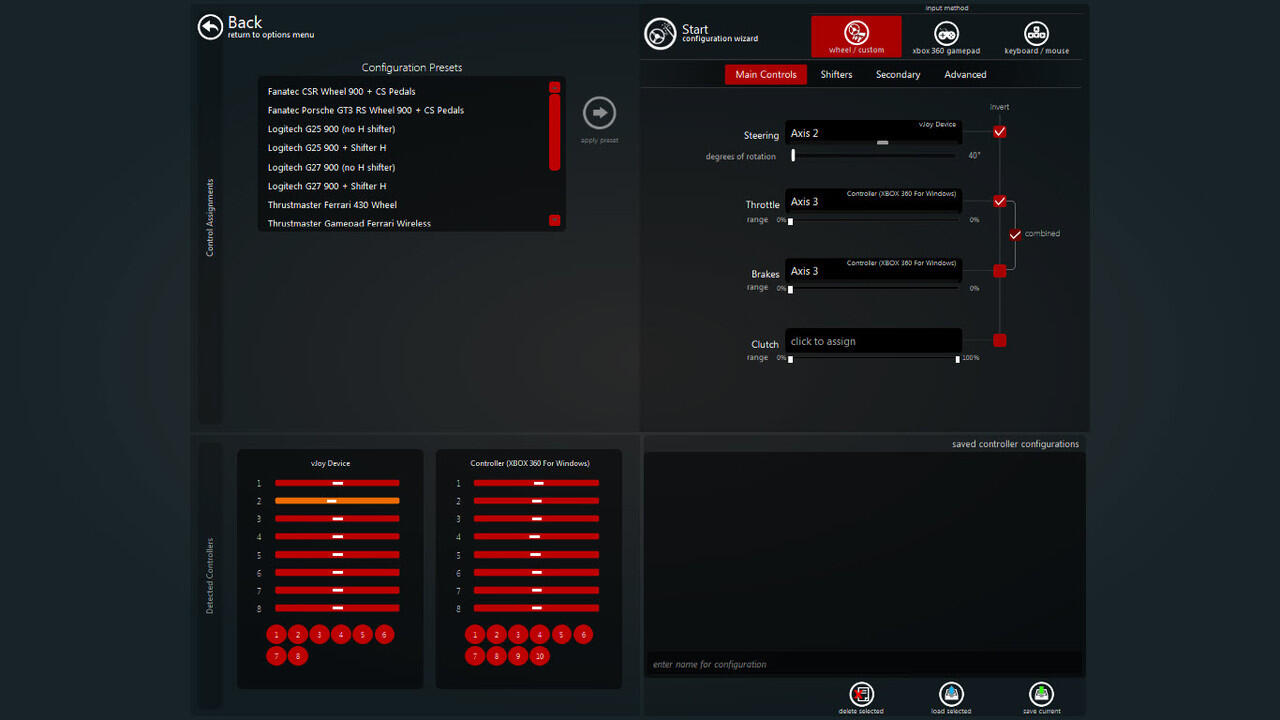Select 'Logitech G25 900 + Shifter H' preset
Screen dimensions: 1280x720
(x=327, y=148)
